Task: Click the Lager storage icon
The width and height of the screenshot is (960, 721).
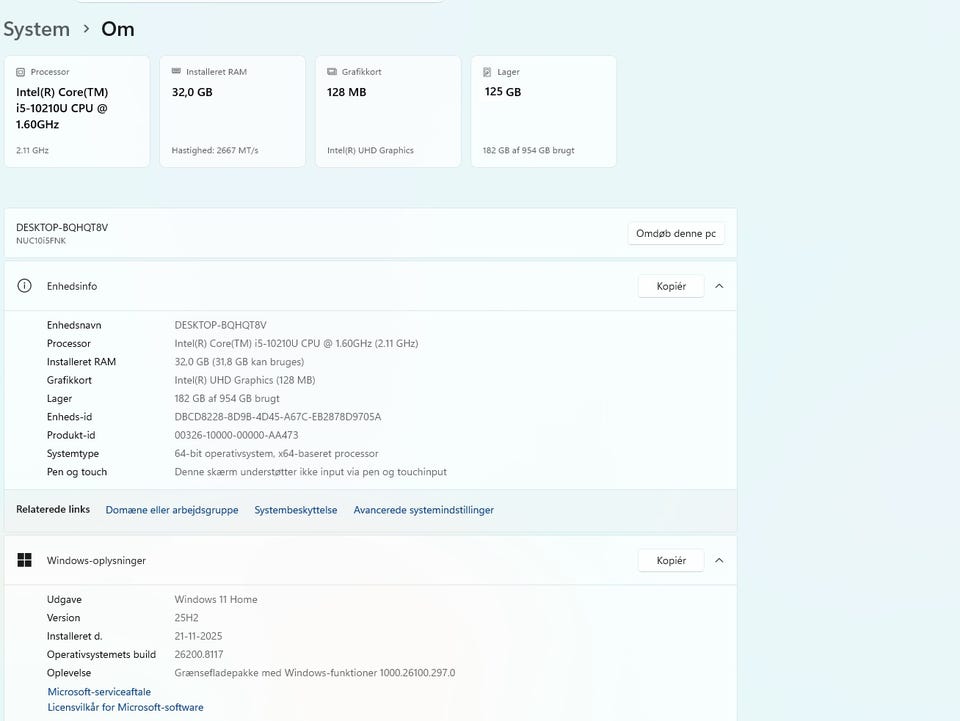Action: (x=487, y=72)
